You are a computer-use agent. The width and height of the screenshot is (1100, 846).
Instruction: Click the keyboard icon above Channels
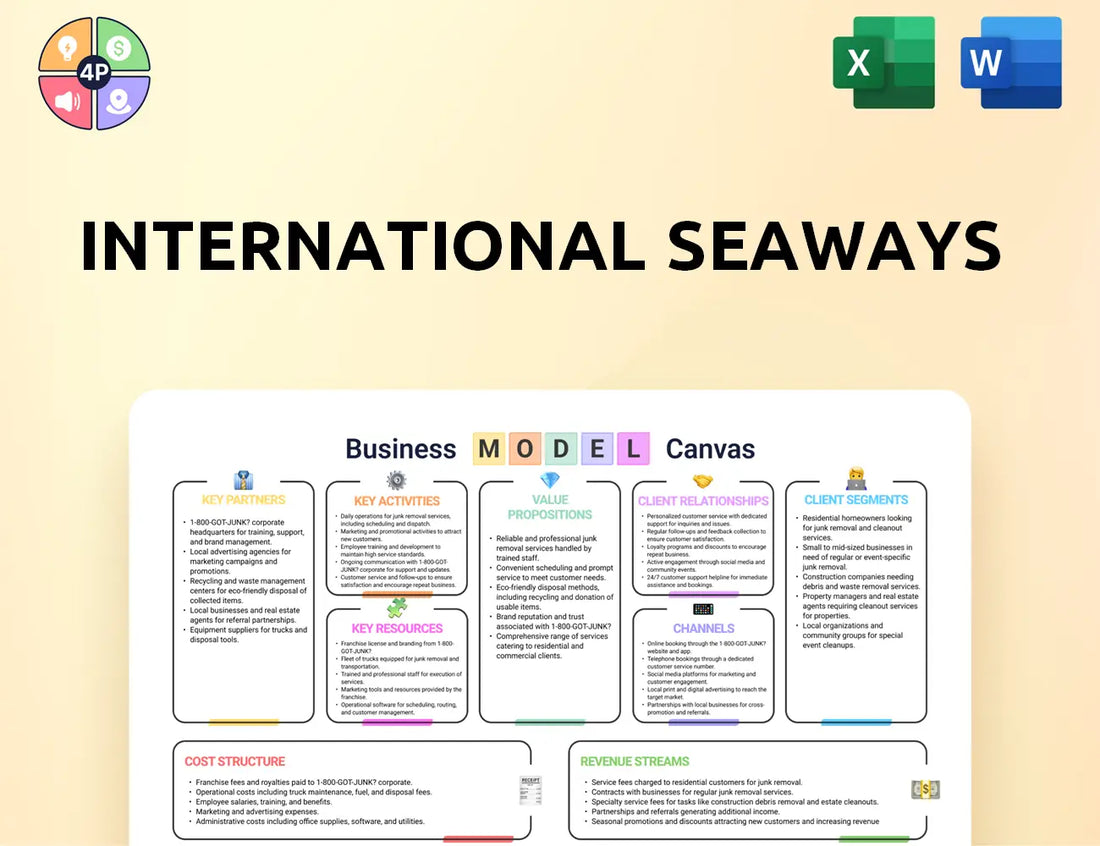coord(703,609)
